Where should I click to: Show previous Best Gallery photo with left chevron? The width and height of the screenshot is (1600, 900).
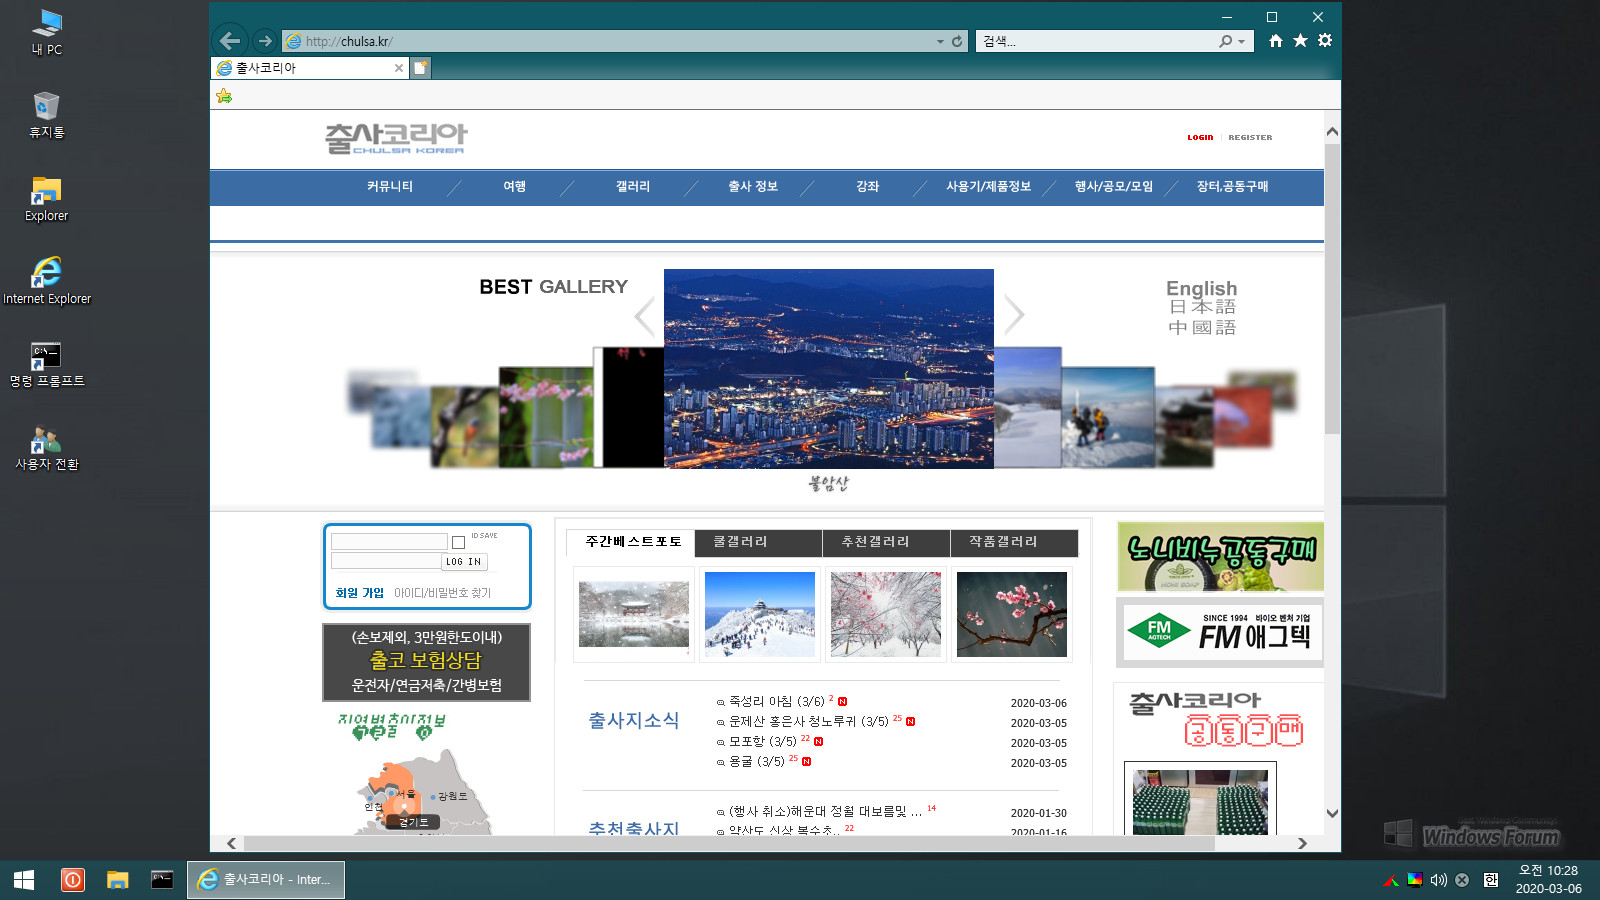(645, 316)
